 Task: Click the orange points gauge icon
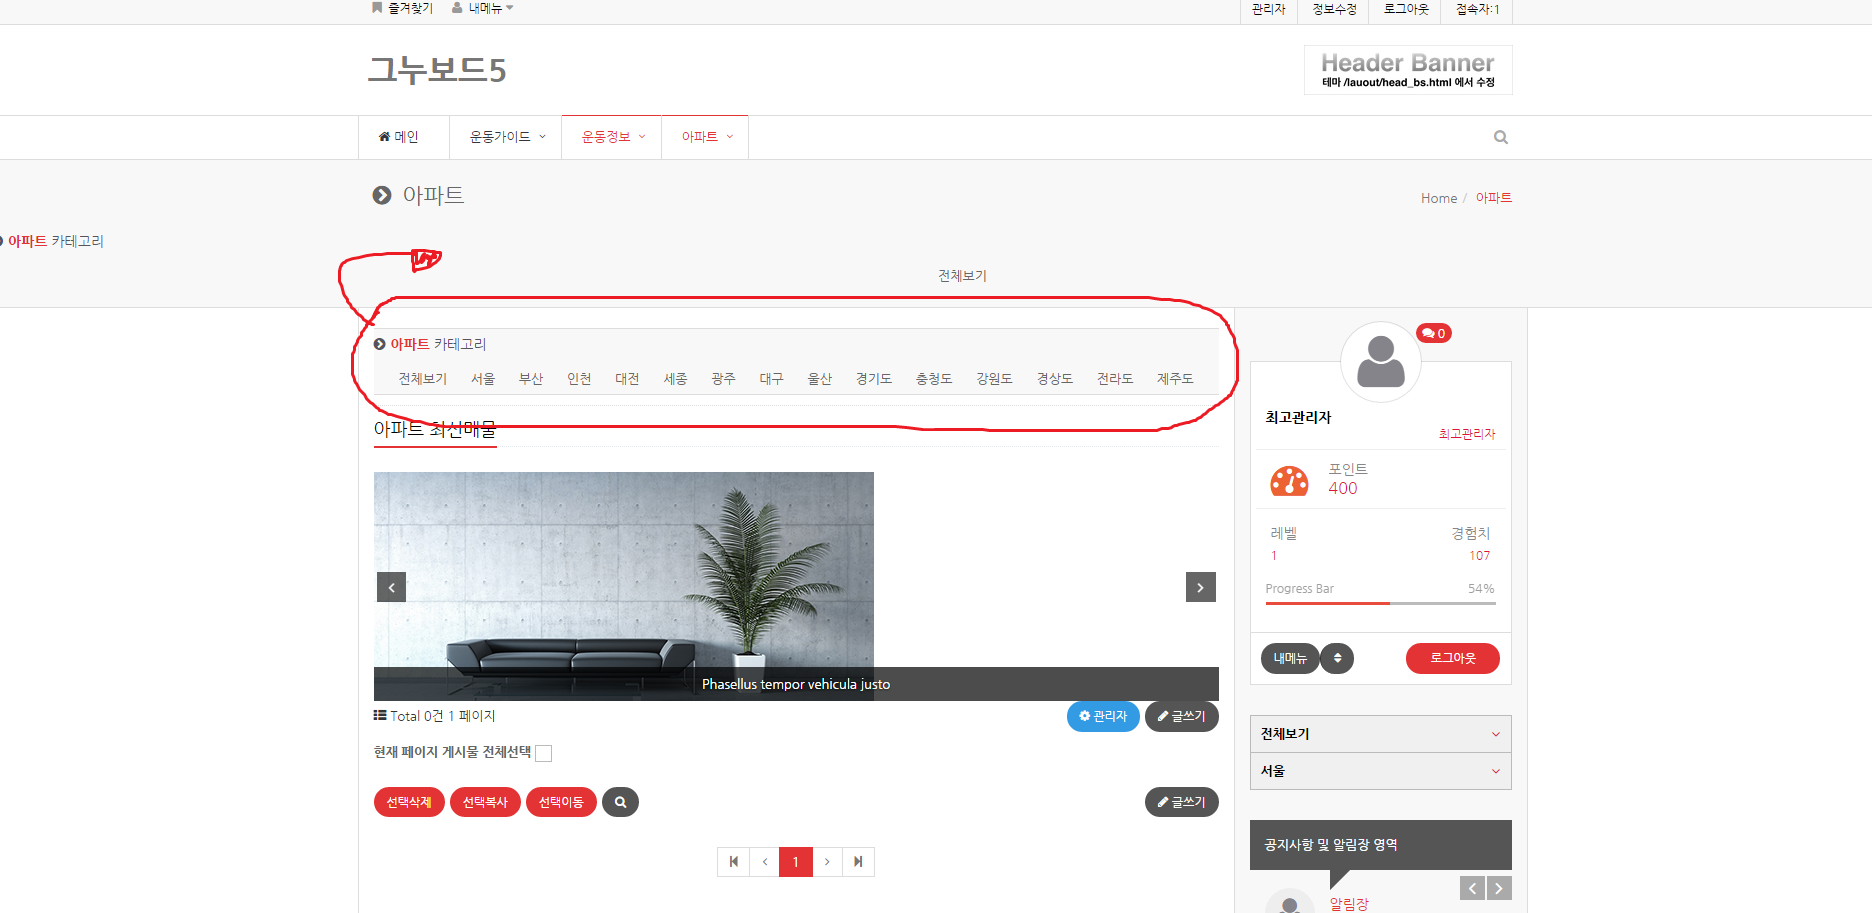tap(1289, 481)
